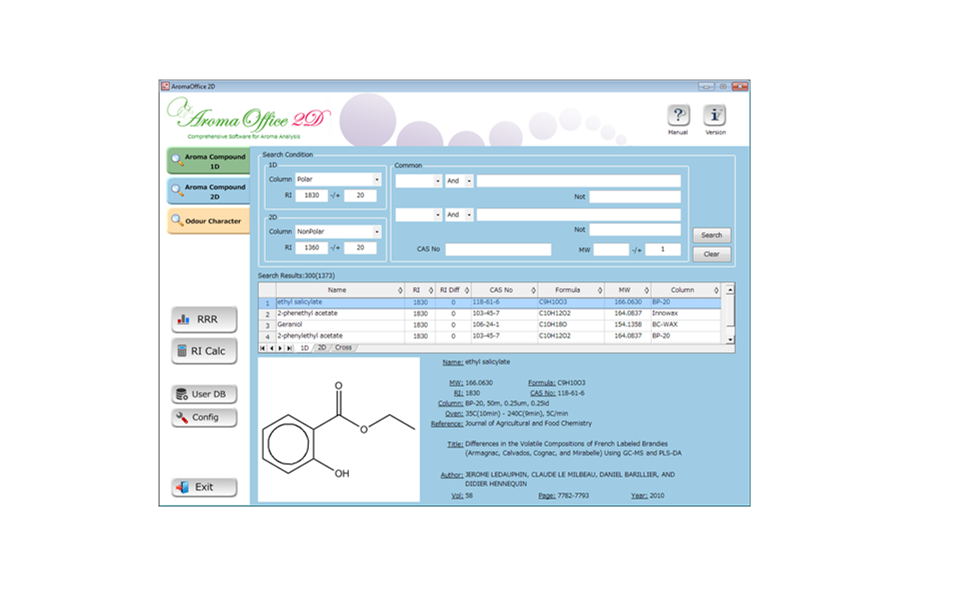Click the Clear button
Viewport: 960px width, 610px height.
click(x=711, y=254)
